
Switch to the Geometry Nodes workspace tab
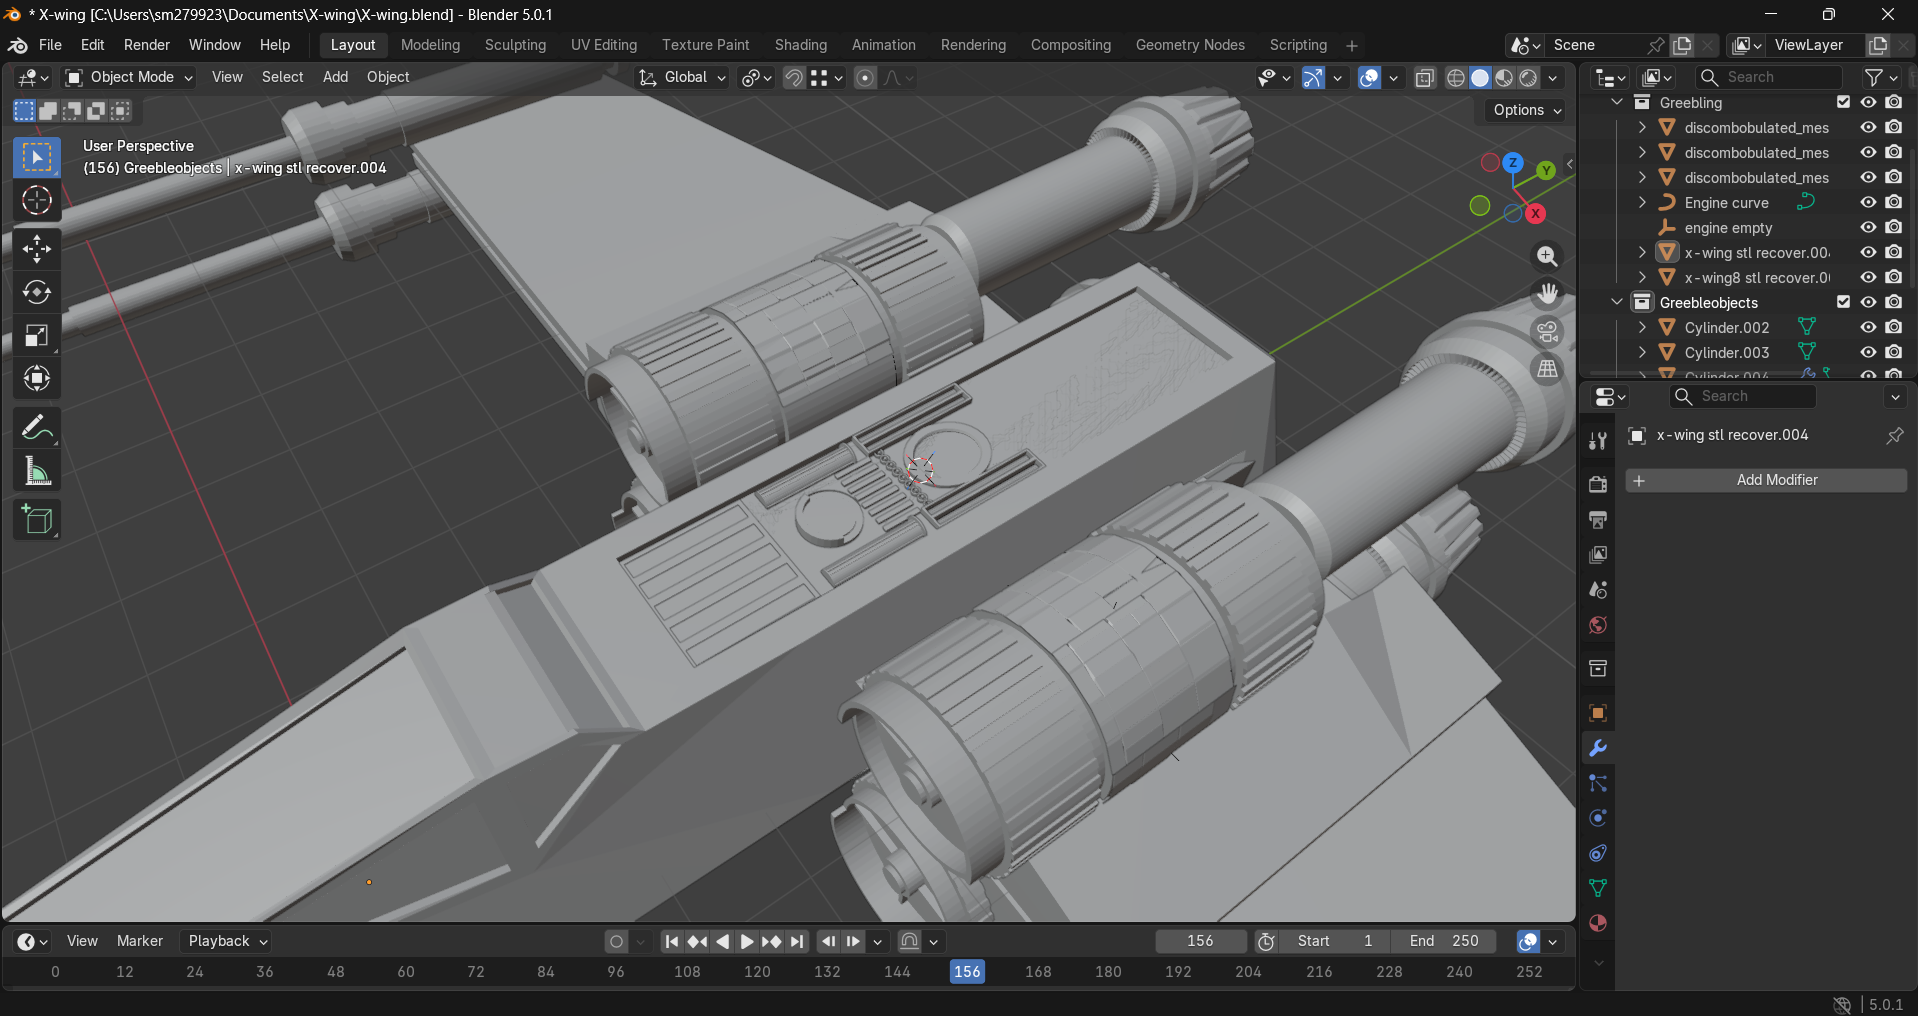[1190, 45]
